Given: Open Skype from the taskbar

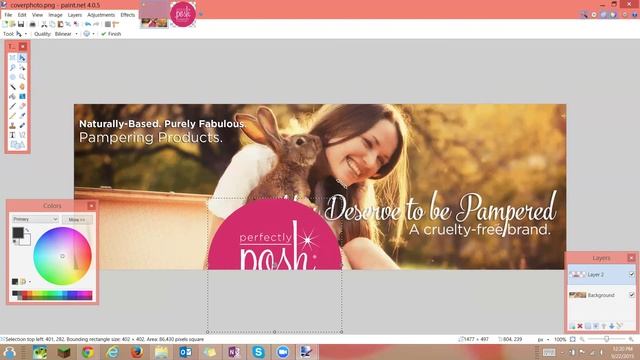Looking at the screenshot, I should [x=258, y=351].
